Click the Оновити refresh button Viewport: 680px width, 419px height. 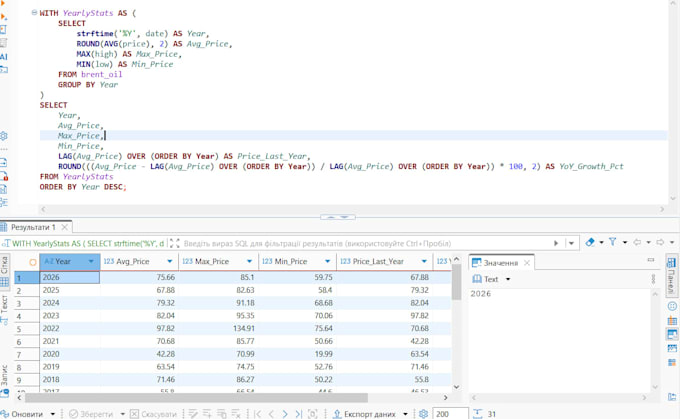pos(23,414)
